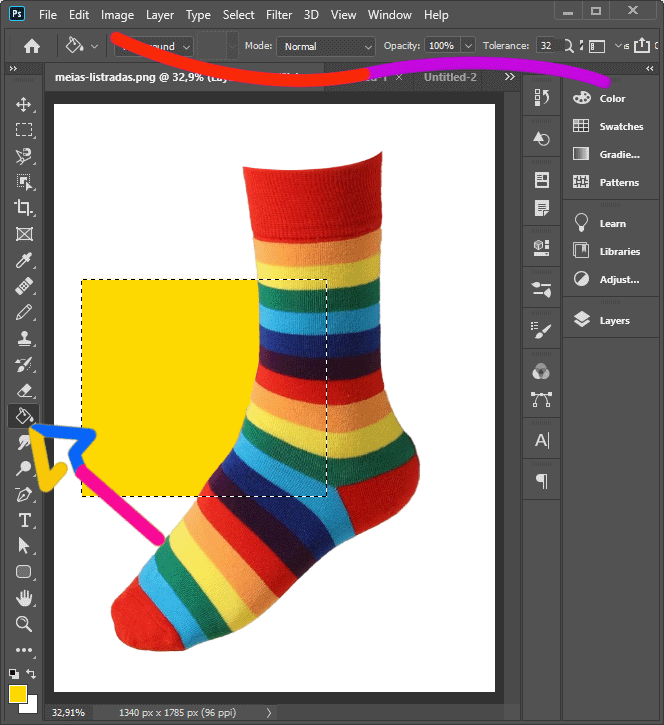Open the Character panel icon
This screenshot has width=664, height=725.
541,440
